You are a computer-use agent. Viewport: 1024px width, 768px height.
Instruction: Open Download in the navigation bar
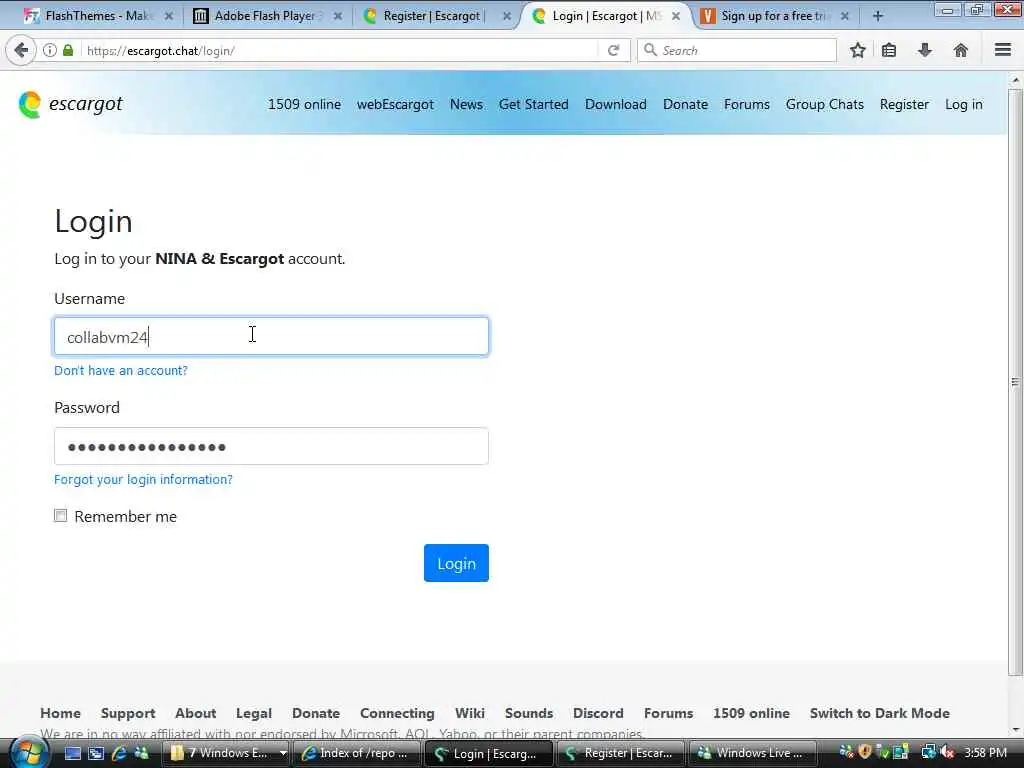pos(616,104)
